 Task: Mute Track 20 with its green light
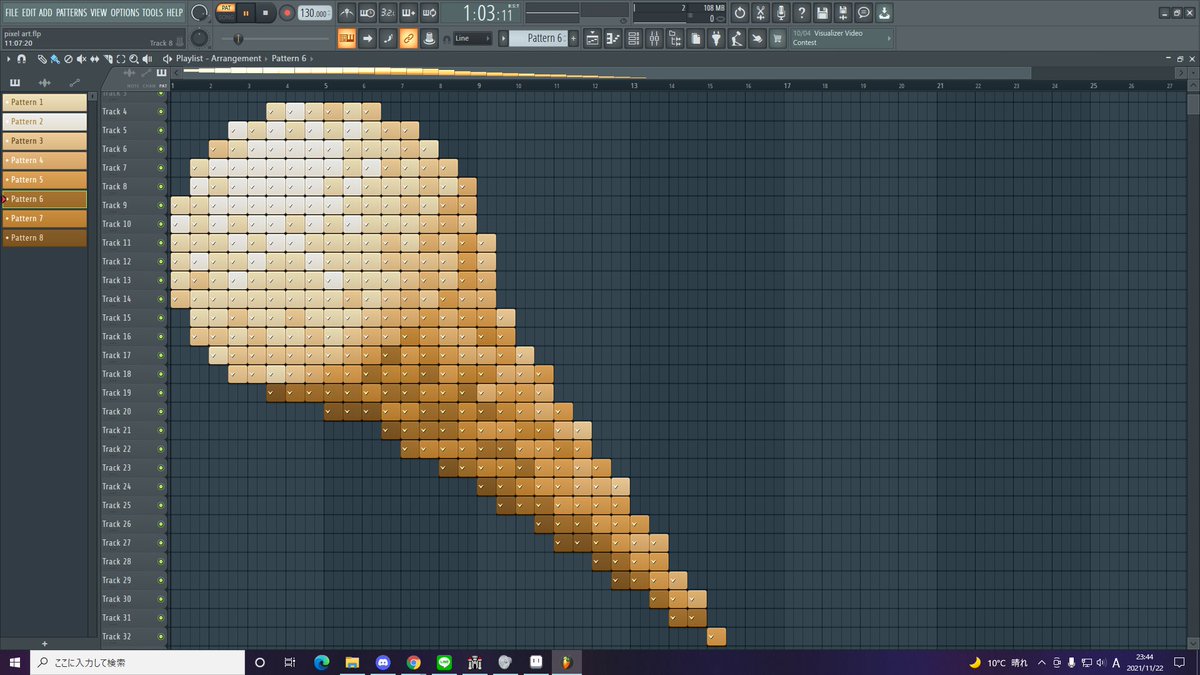[161, 412]
